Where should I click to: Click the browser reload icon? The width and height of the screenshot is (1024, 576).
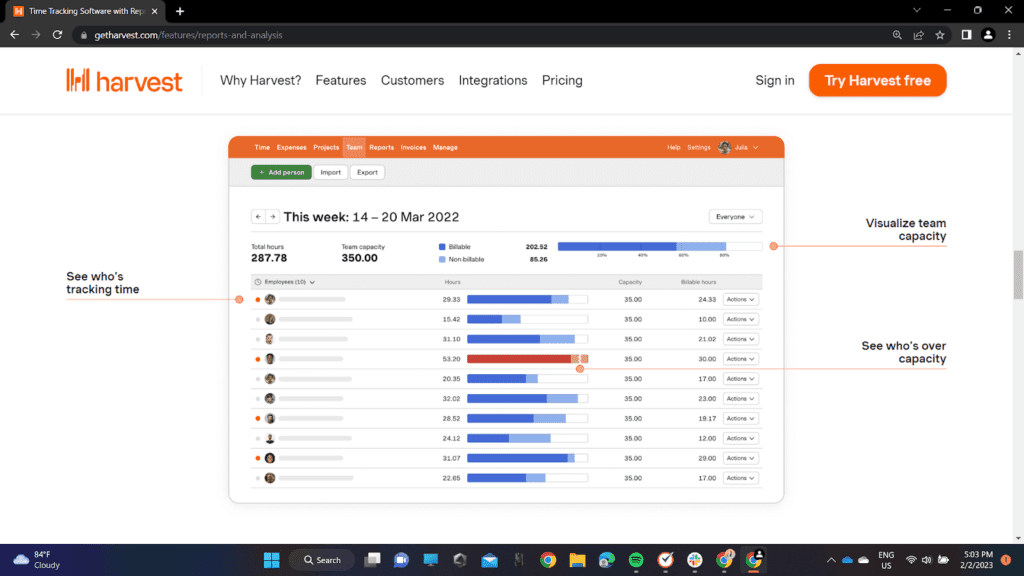tap(57, 35)
